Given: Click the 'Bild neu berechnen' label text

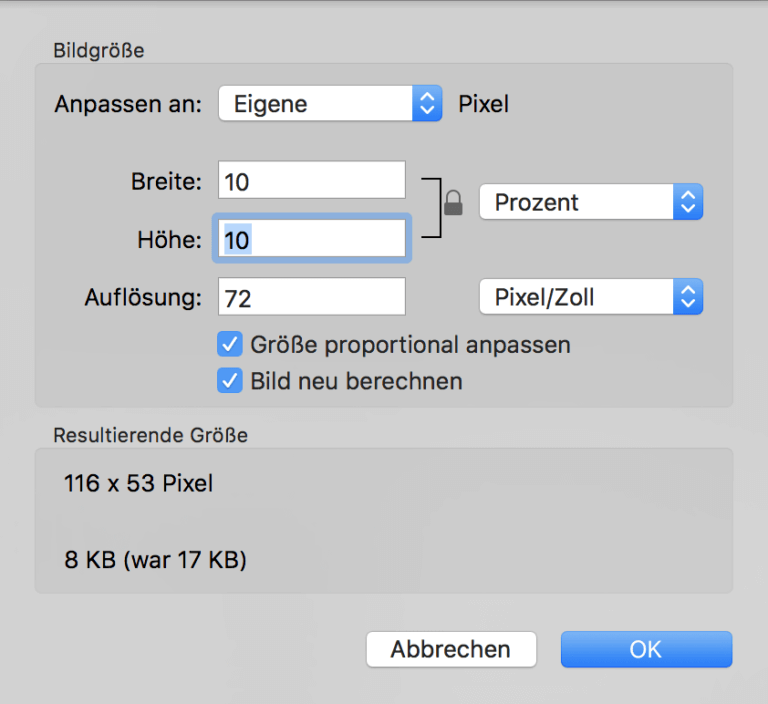Looking at the screenshot, I should (x=357, y=381).
